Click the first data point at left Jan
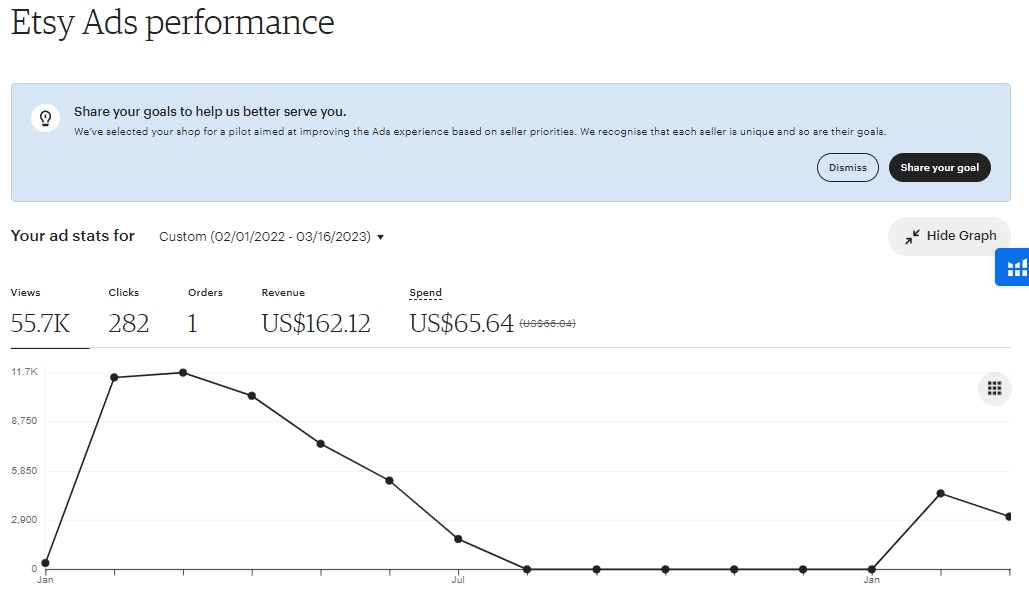 tap(45, 563)
